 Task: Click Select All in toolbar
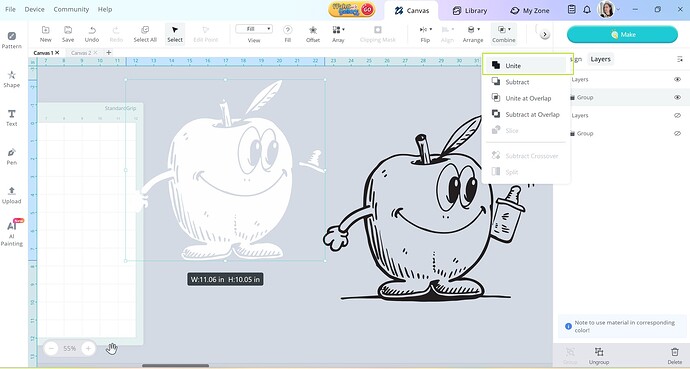coord(145,34)
